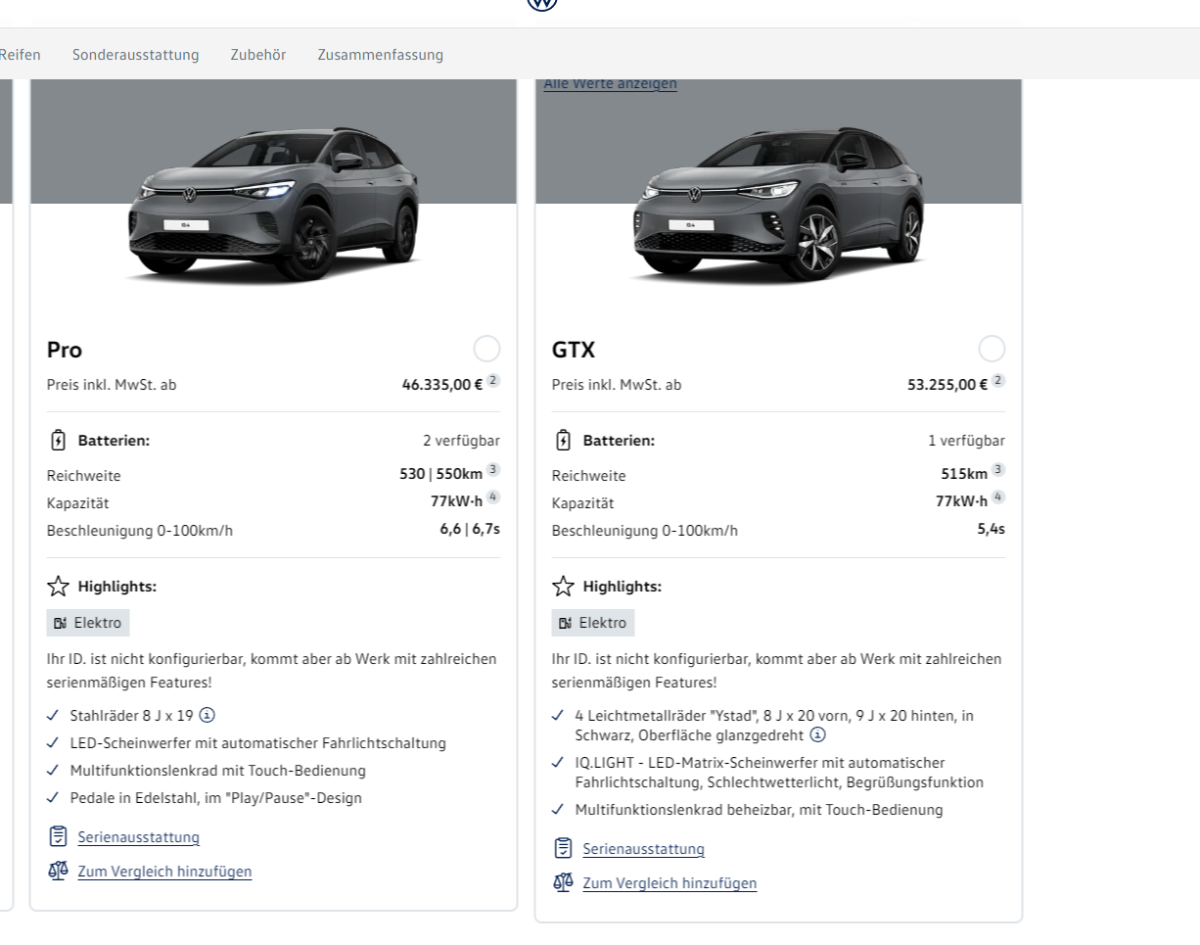The image size is (1200, 945).
Task: Click the Highlights star icon in GTX card
Action: point(563,586)
